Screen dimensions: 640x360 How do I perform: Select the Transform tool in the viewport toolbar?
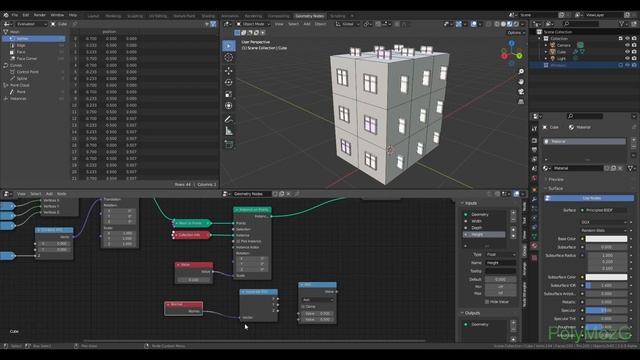(229, 106)
